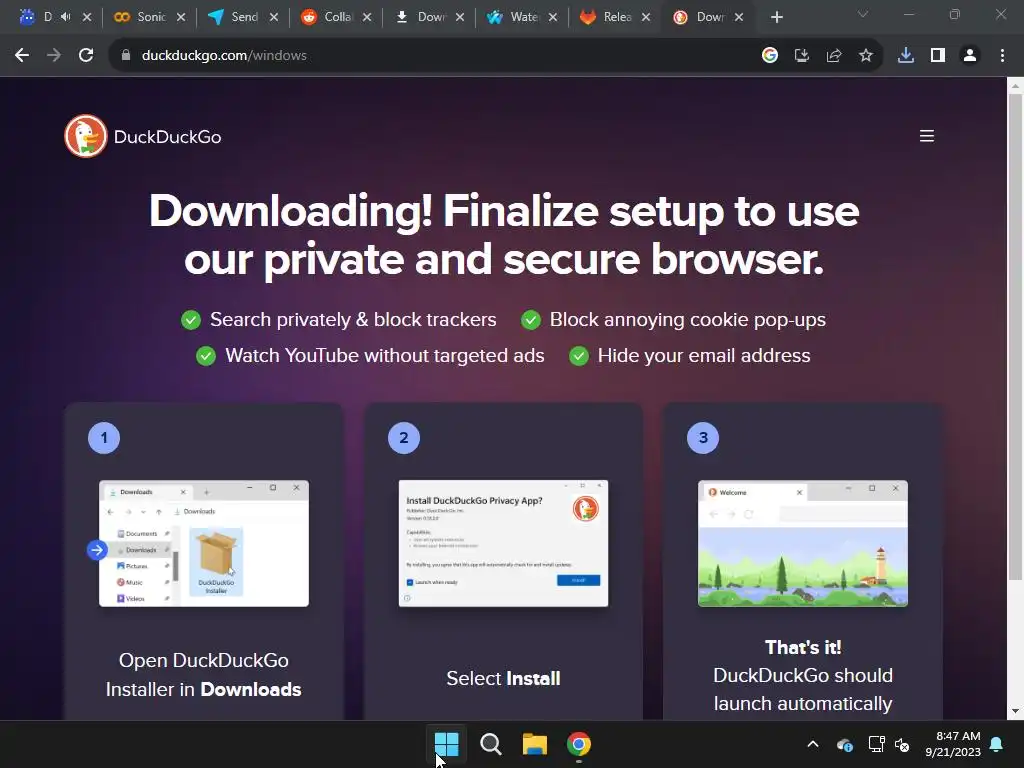This screenshot has width=1024, height=768.
Task: Click the DuckDuckGo wordmark text
Action: tap(167, 137)
